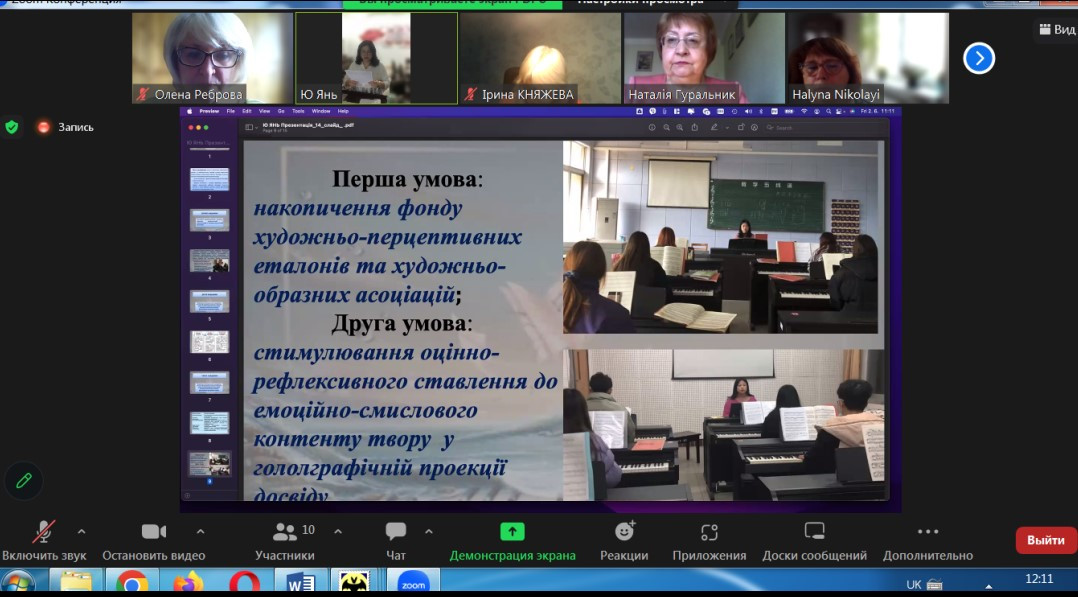Open video options chevron beside Остановить видео
Viewport: 1078px width, 597px height.
pyautogui.click(x=200, y=531)
